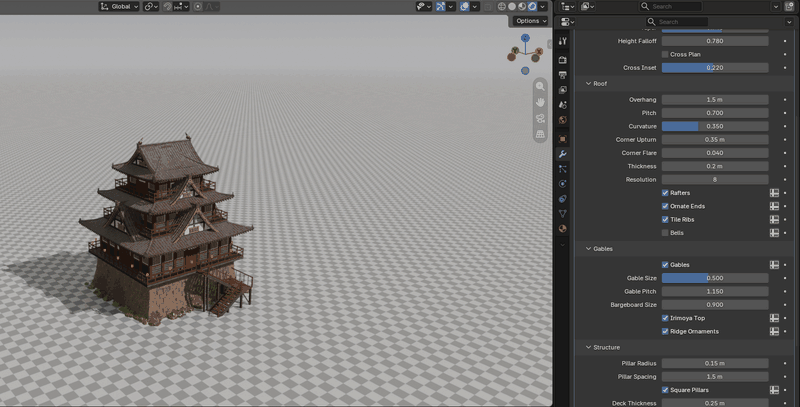800x407 pixels.
Task: Select material preview shading
Action: click(x=522, y=7)
